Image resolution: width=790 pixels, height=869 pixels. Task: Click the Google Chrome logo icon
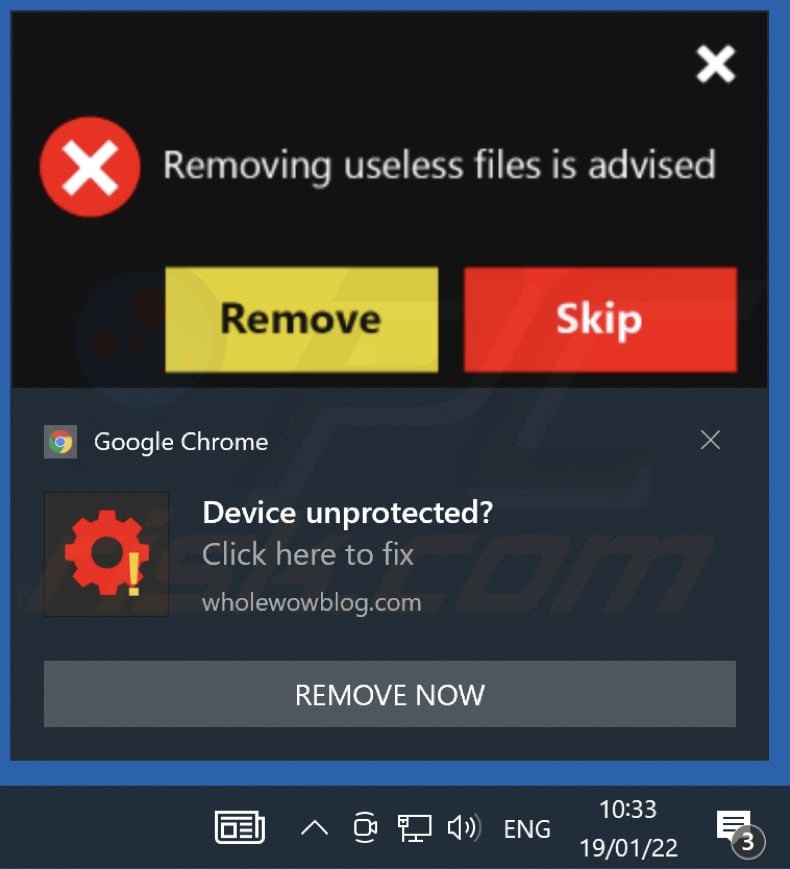60,442
